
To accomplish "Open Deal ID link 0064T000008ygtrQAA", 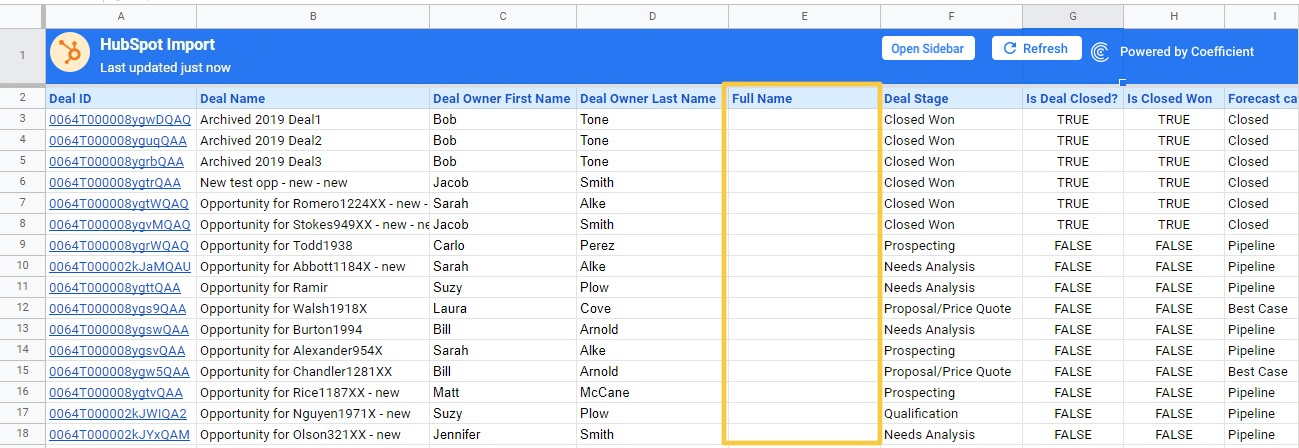I will [x=115, y=183].
